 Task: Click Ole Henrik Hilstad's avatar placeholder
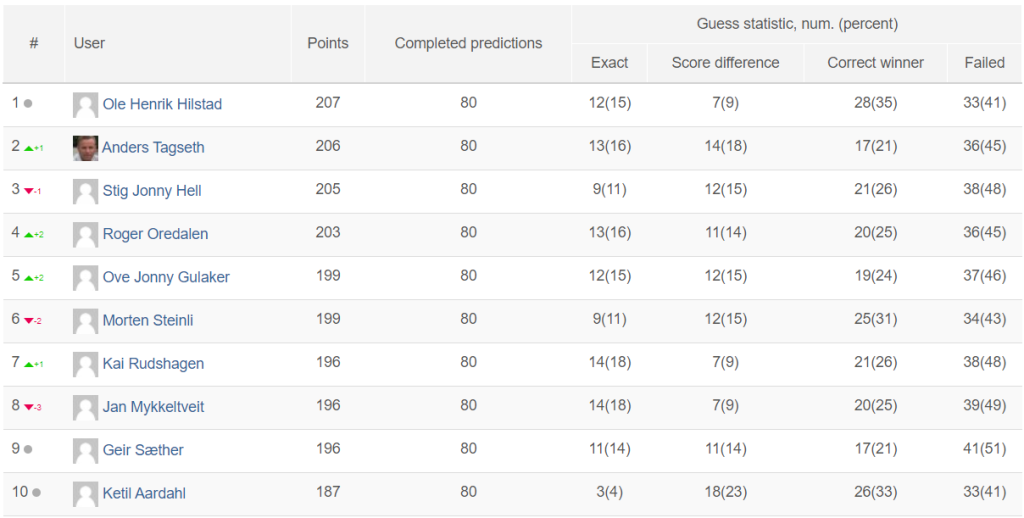86,105
